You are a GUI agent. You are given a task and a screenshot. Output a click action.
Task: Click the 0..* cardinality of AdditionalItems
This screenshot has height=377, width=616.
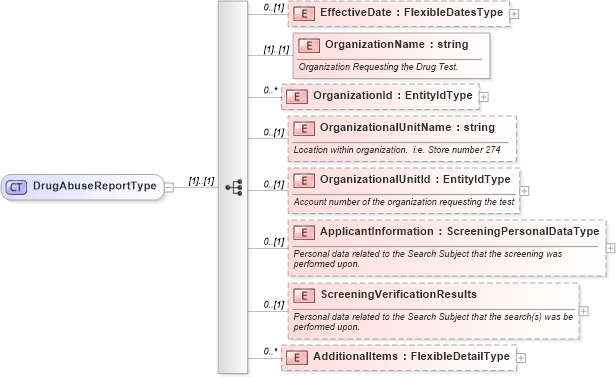tap(270, 351)
